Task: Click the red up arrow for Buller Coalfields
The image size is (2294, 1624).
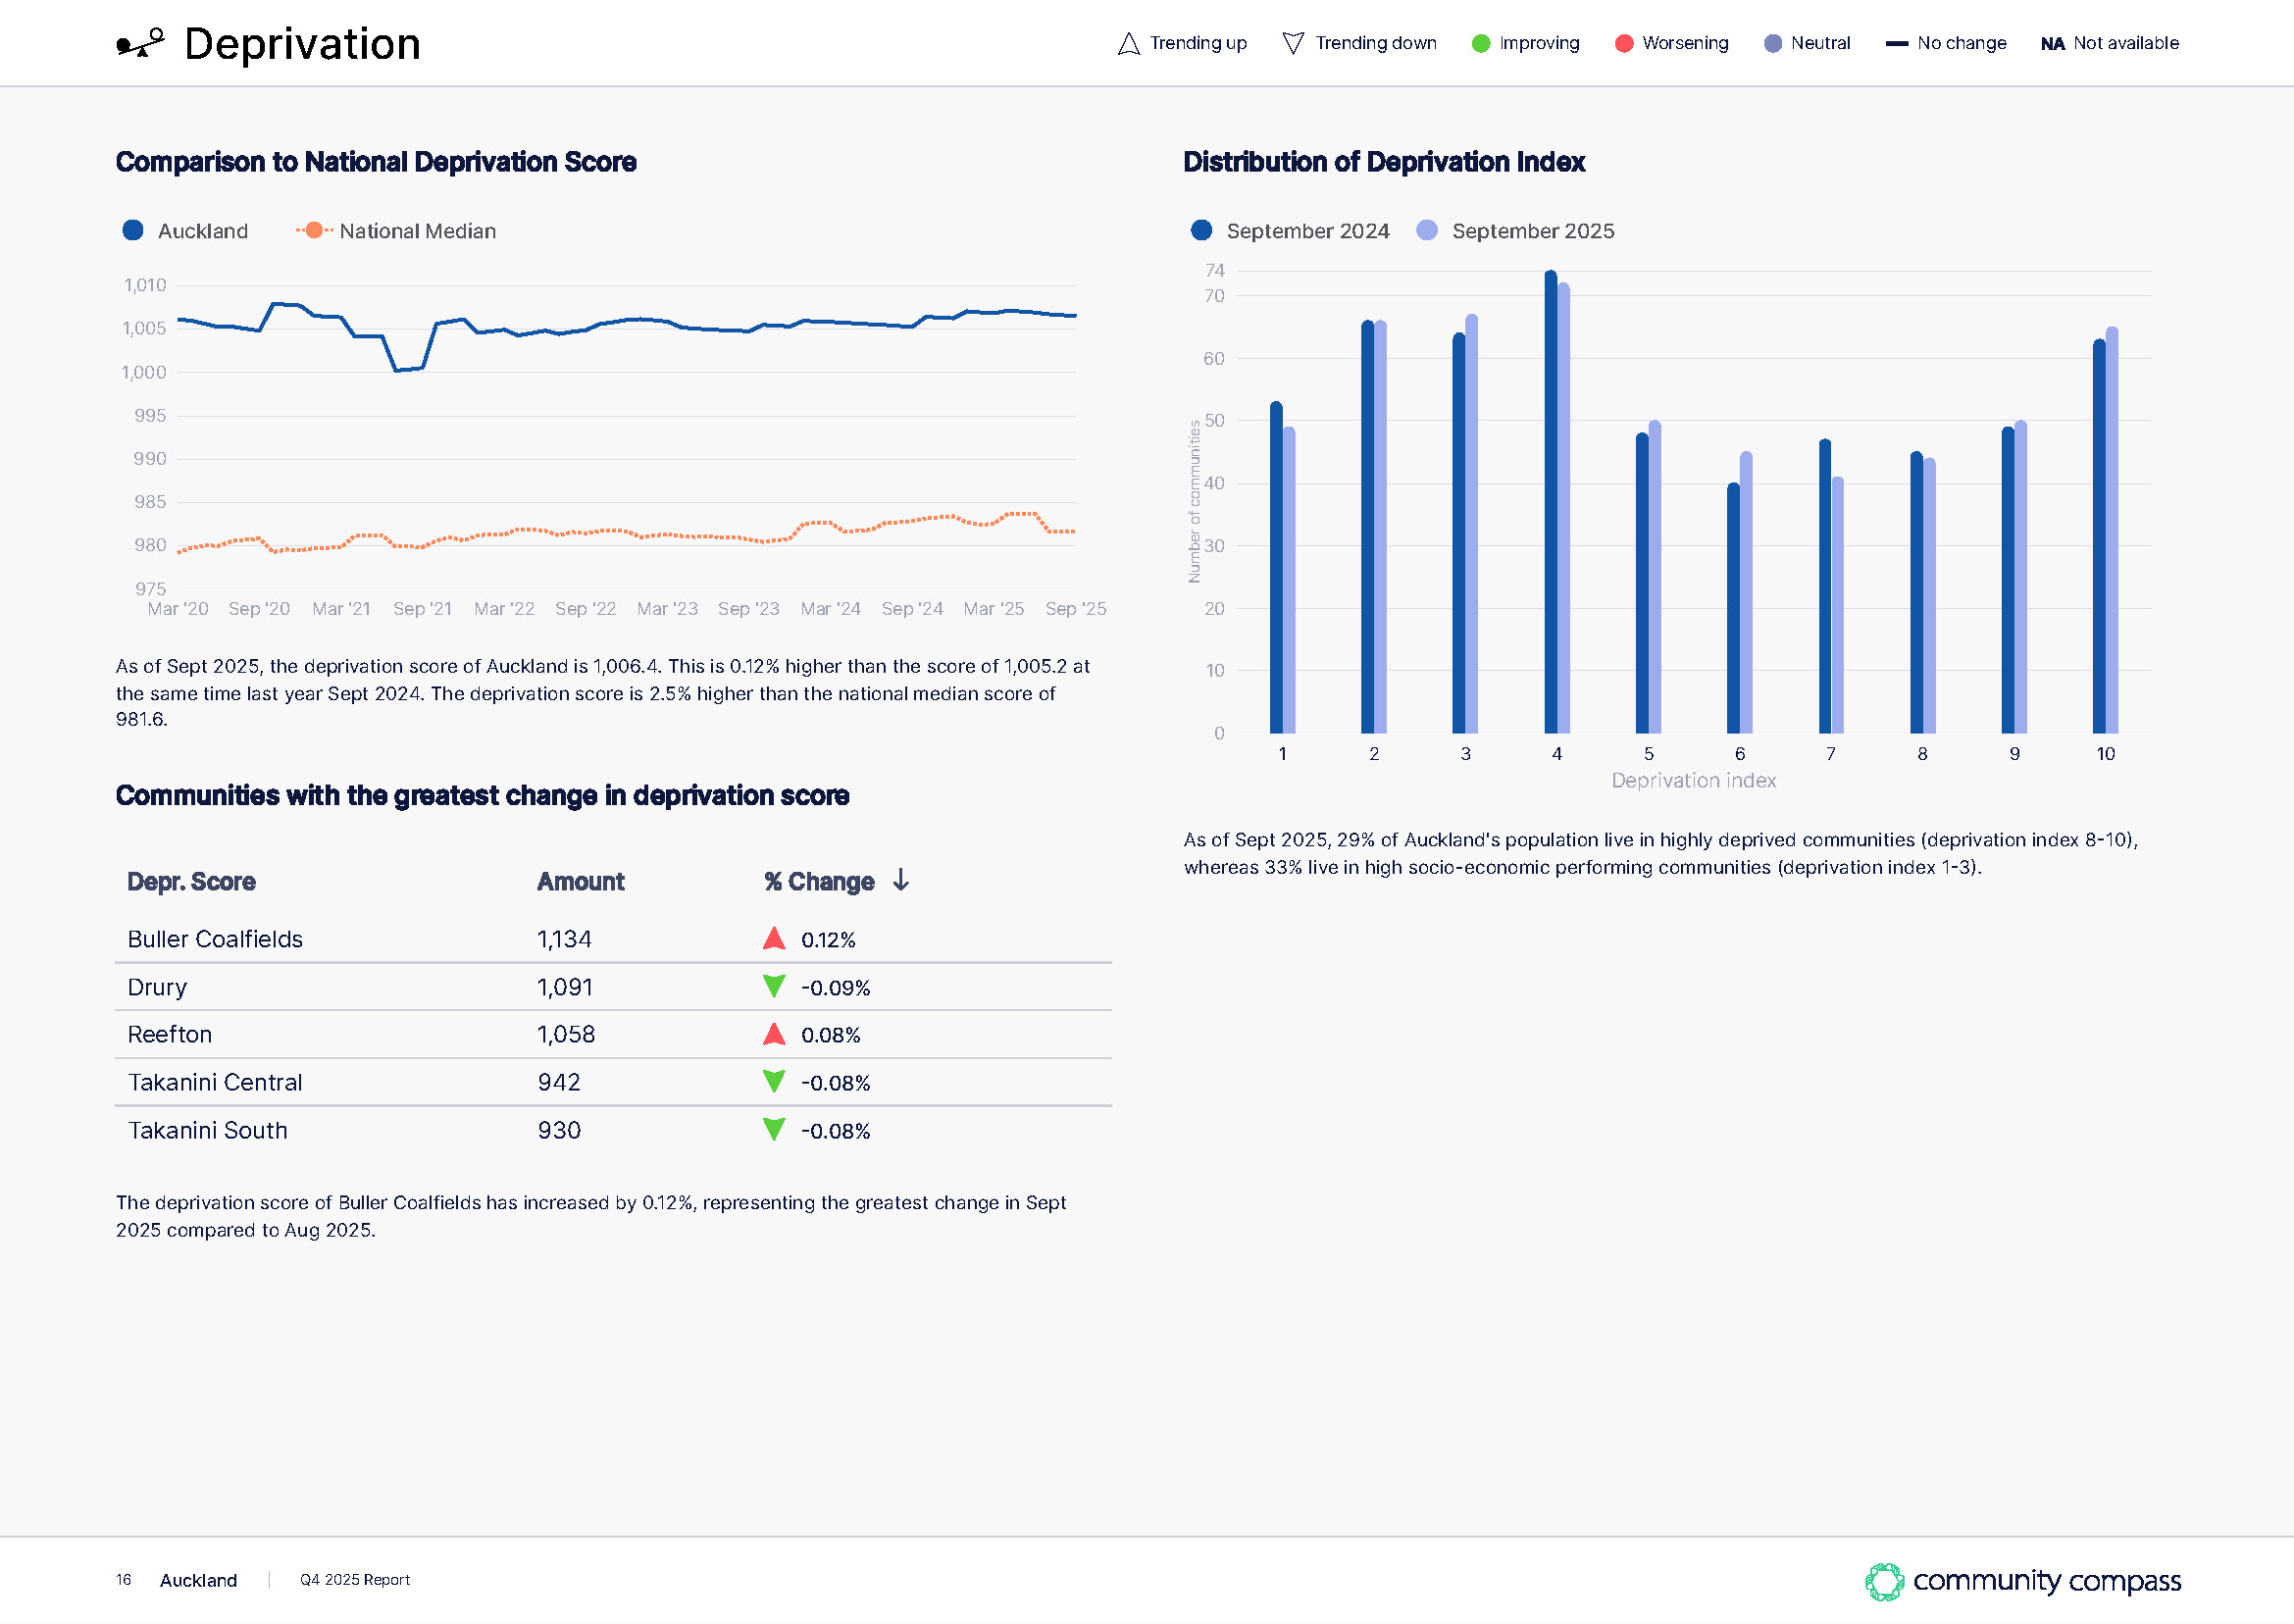Action: pyautogui.click(x=774, y=938)
